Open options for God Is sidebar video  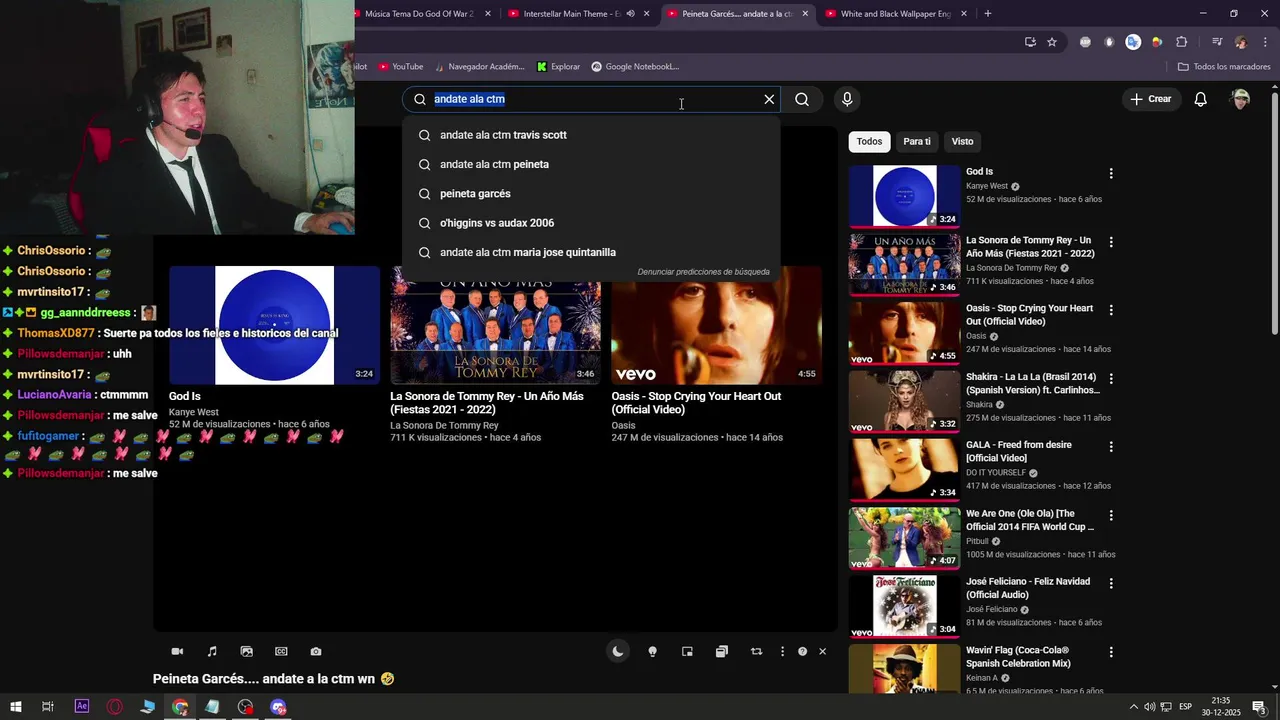(1110, 173)
